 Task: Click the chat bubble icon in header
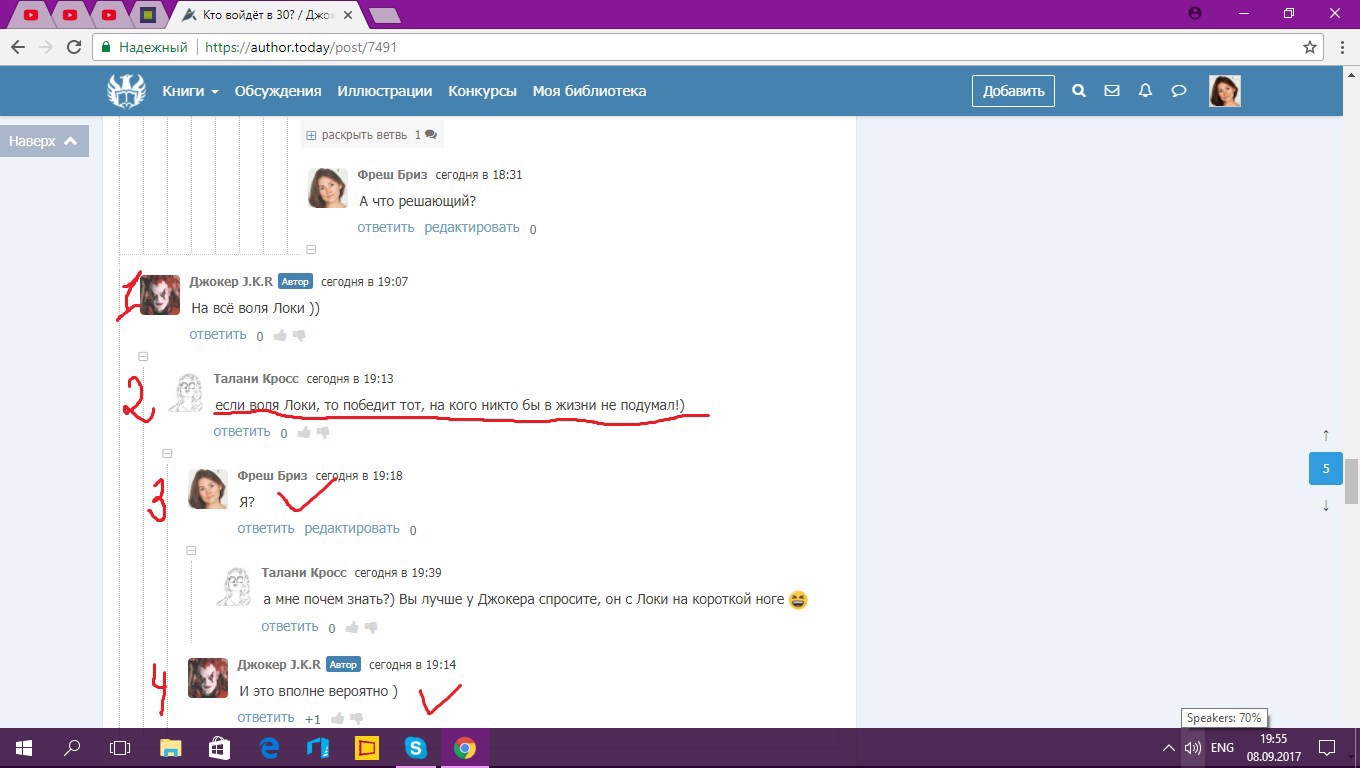(1179, 91)
